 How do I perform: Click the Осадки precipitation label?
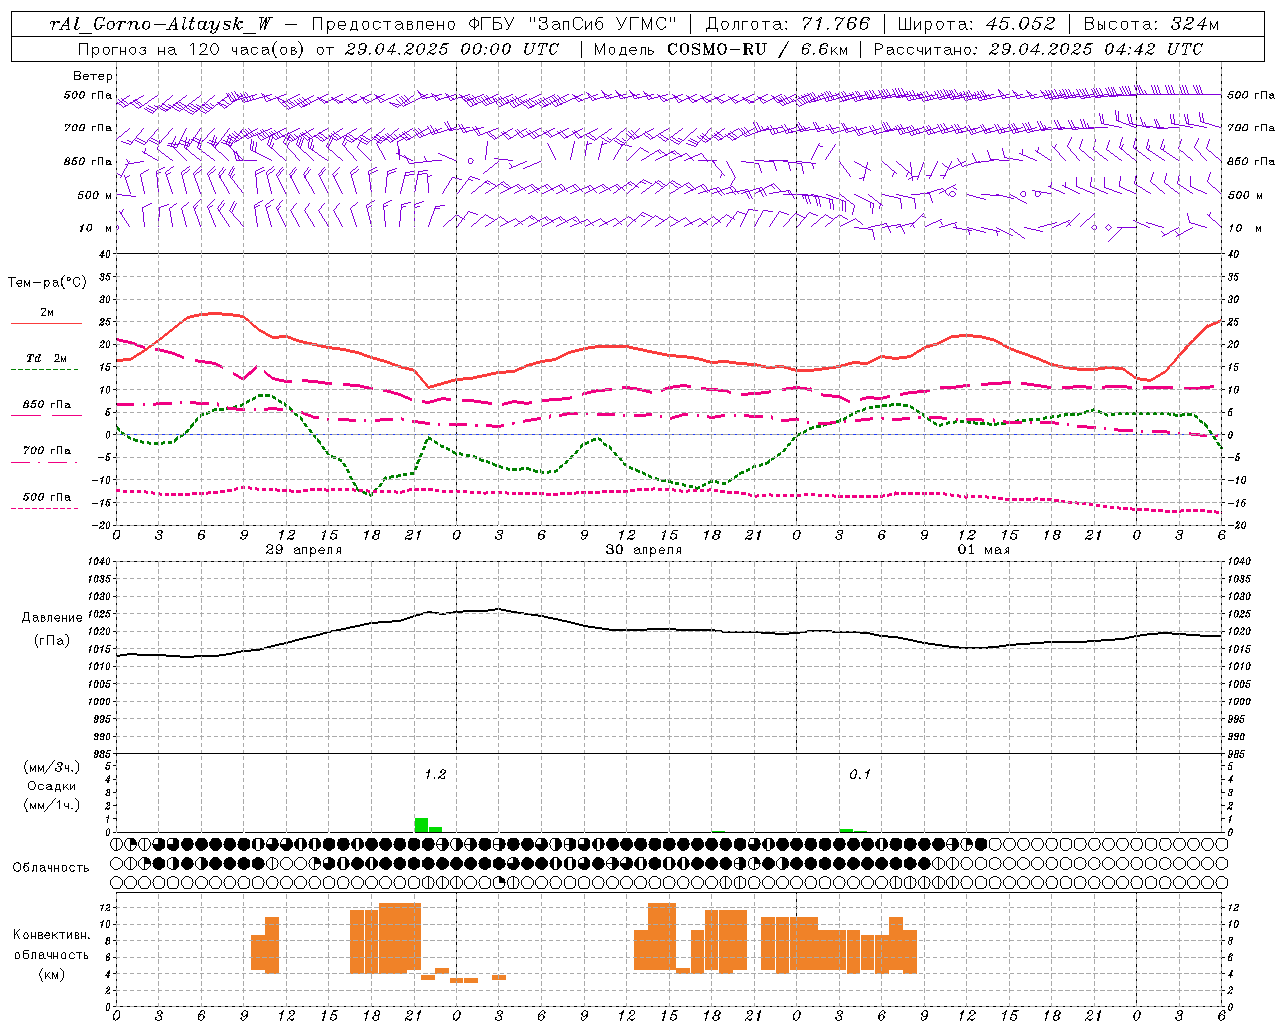(x=51, y=786)
